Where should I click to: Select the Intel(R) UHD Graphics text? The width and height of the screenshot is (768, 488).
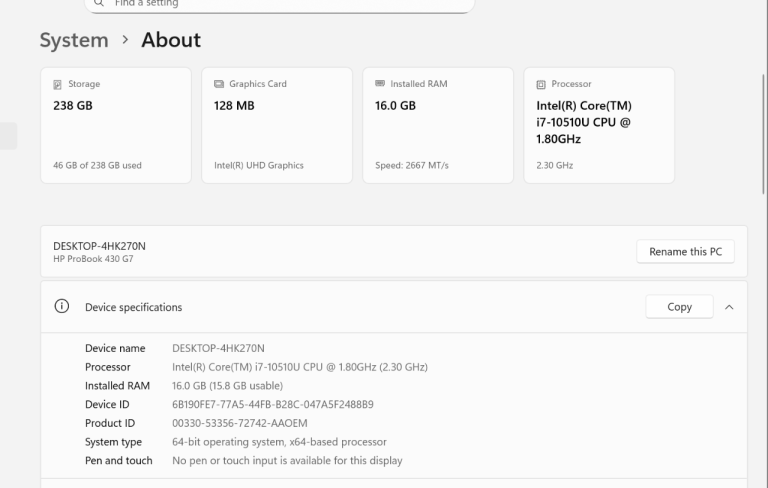258,166
